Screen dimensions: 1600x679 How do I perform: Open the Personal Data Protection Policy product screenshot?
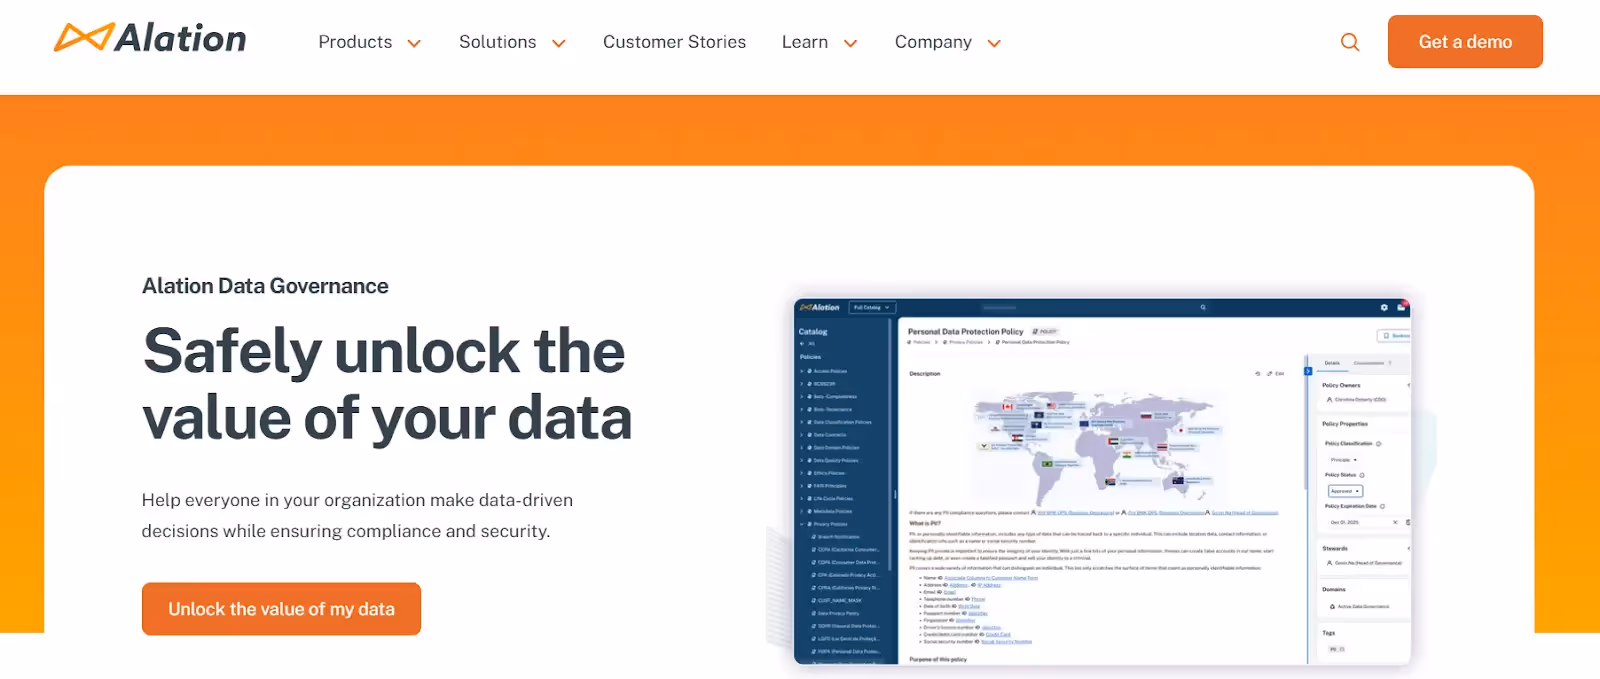(x=1102, y=481)
